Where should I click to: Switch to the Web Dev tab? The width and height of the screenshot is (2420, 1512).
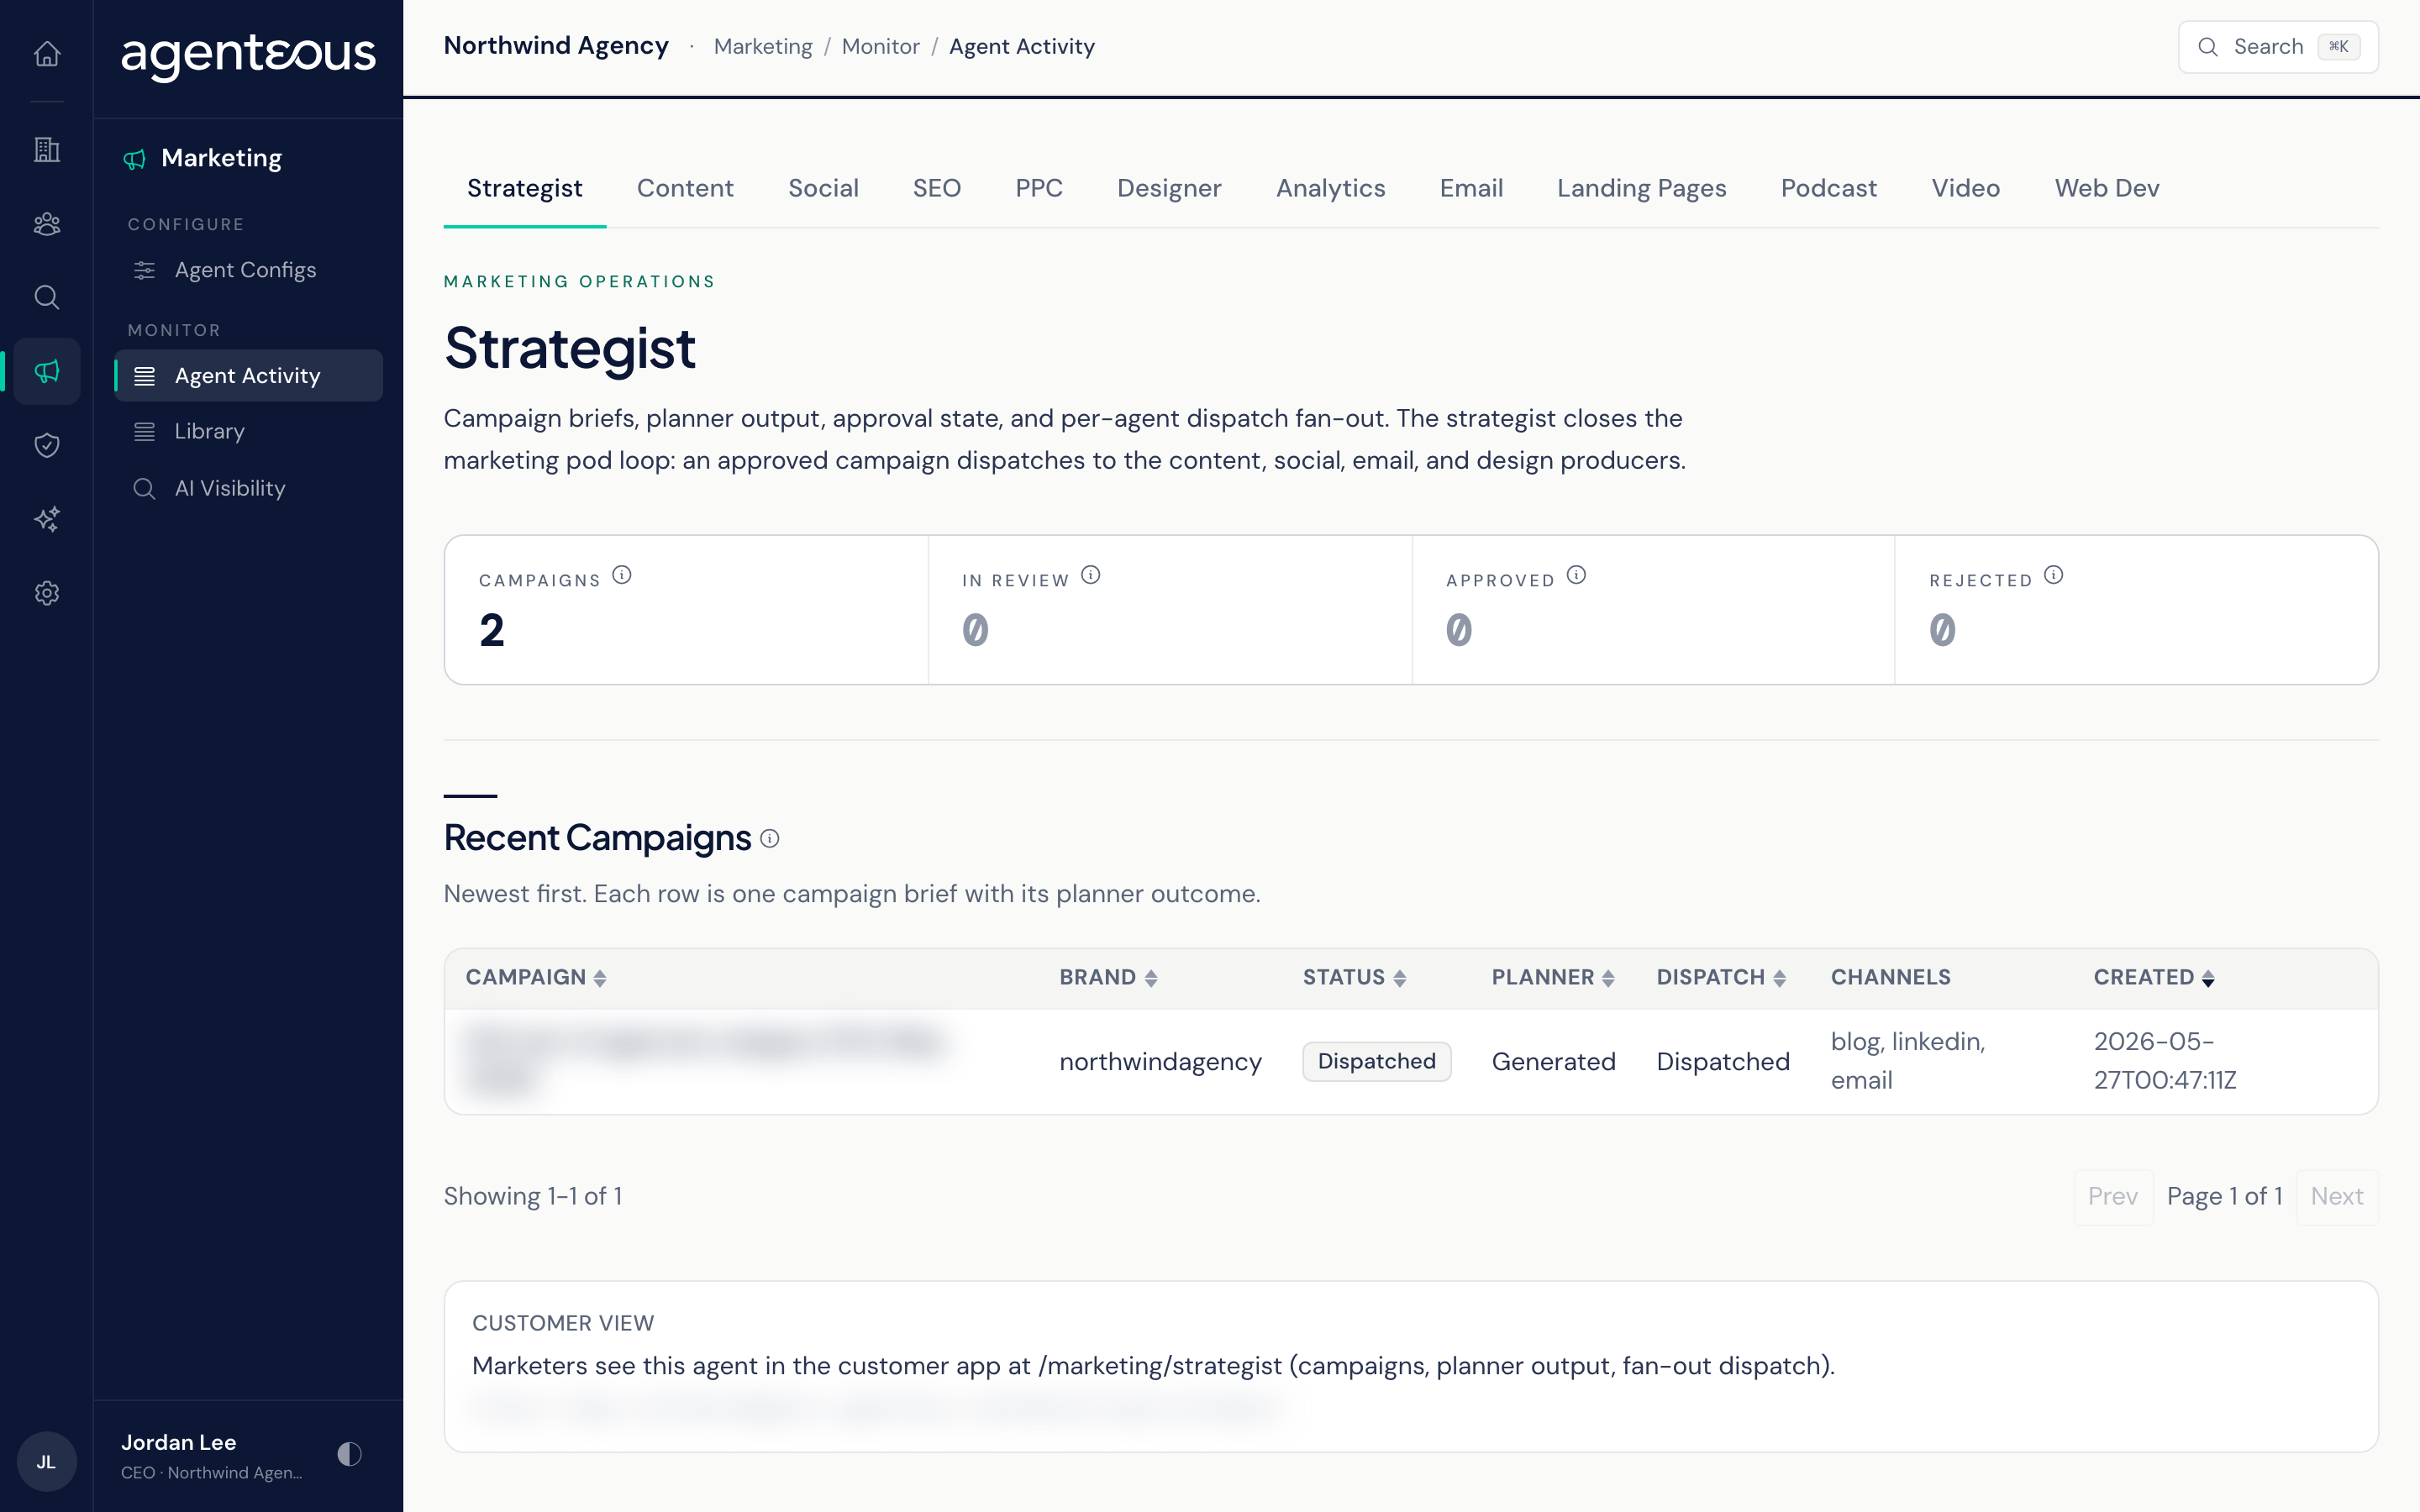click(x=2107, y=188)
